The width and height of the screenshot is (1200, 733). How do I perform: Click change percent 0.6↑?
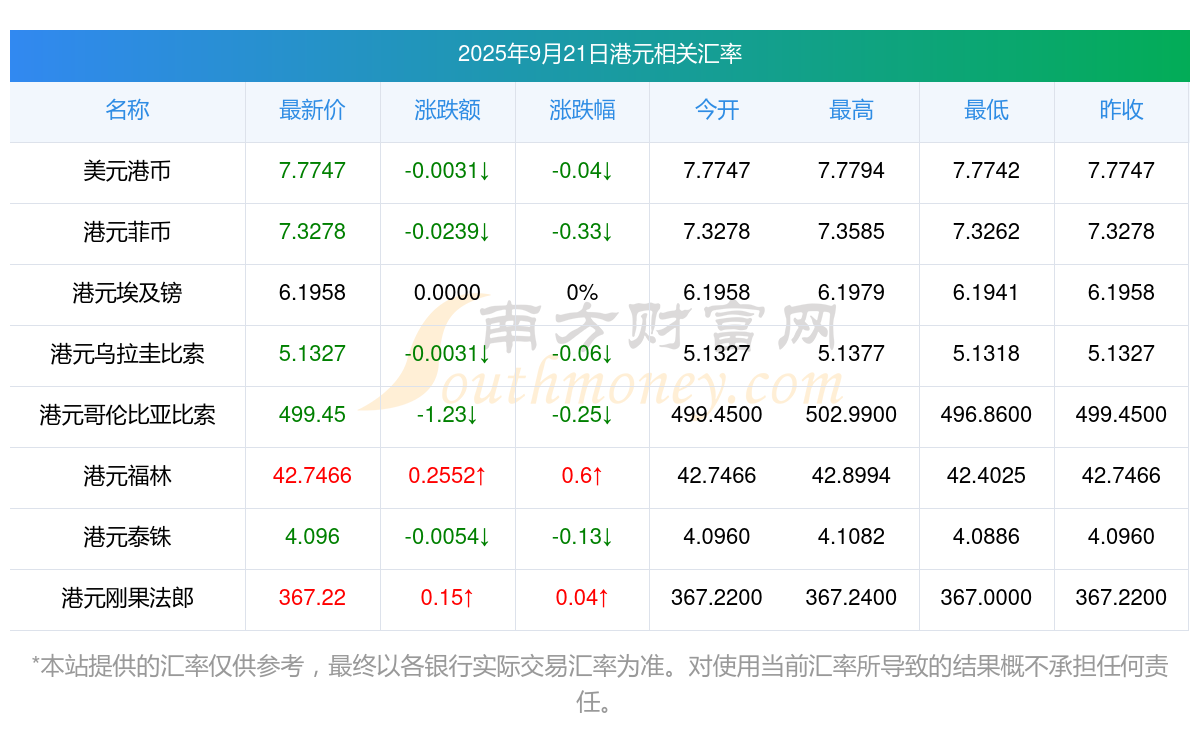tap(582, 476)
